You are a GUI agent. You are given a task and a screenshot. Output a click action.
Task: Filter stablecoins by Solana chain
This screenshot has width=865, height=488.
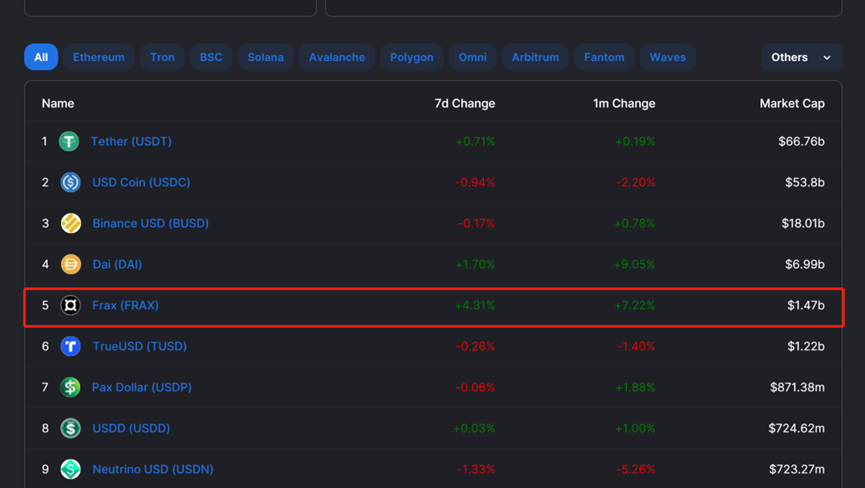tap(265, 57)
